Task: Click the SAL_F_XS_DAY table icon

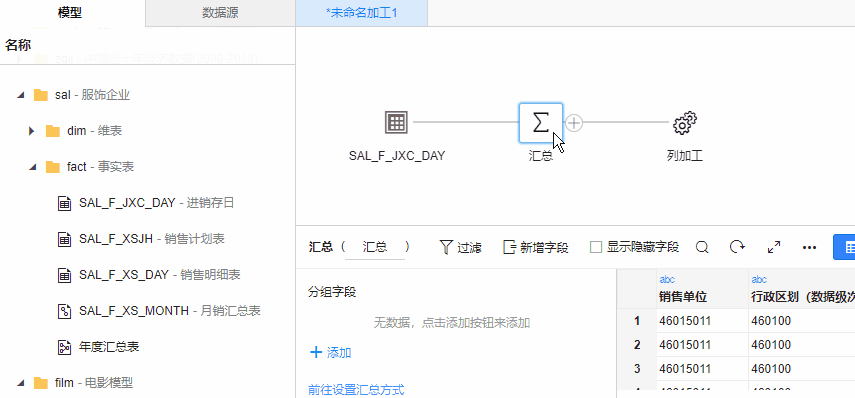Action: tap(65, 275)
